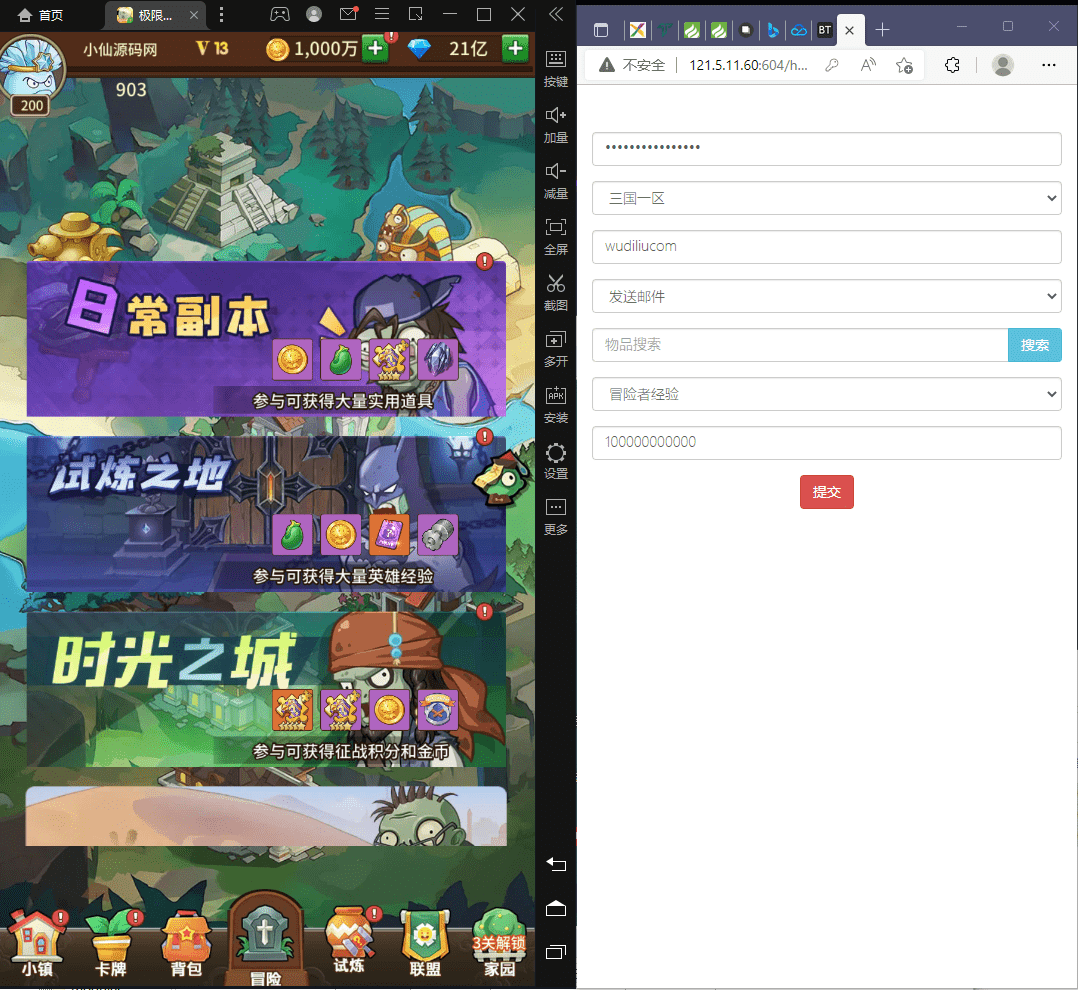Switch to the Bing browser tab
The height and width of the screenshot is (990, 1078).
click(x=773, y=30)
